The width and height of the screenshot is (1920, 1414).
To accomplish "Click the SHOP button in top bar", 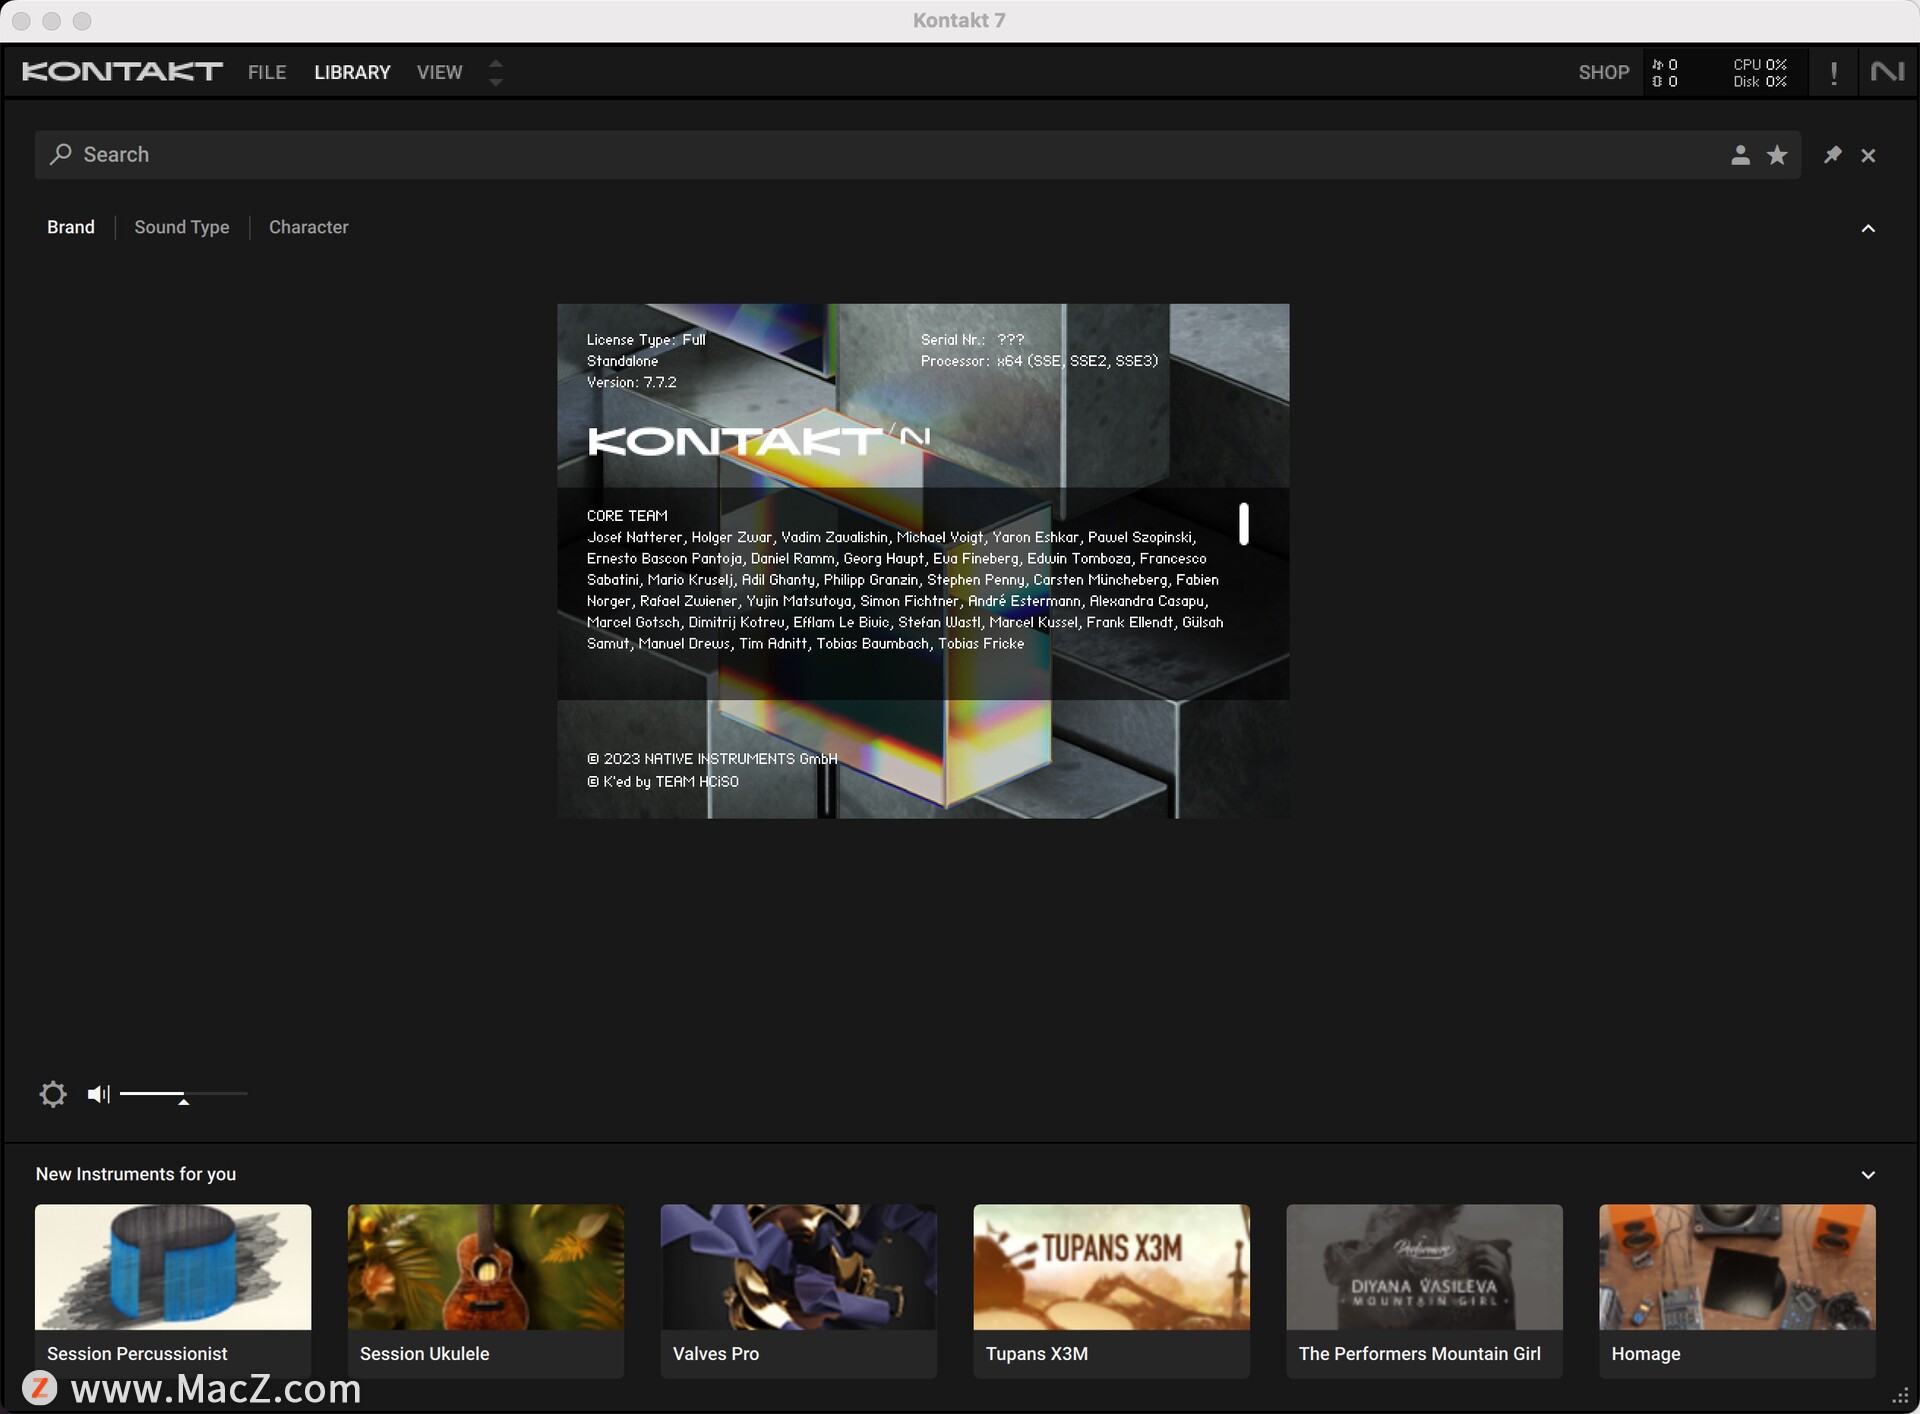I will [x=1601, y=70].
